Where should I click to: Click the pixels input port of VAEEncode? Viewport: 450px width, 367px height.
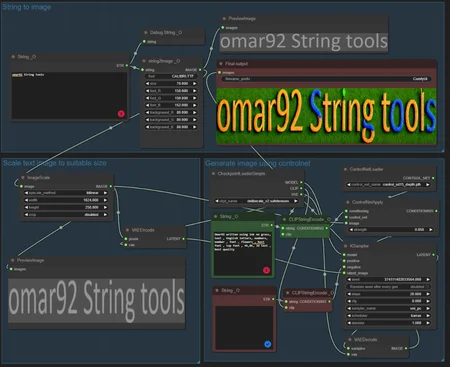126,239
